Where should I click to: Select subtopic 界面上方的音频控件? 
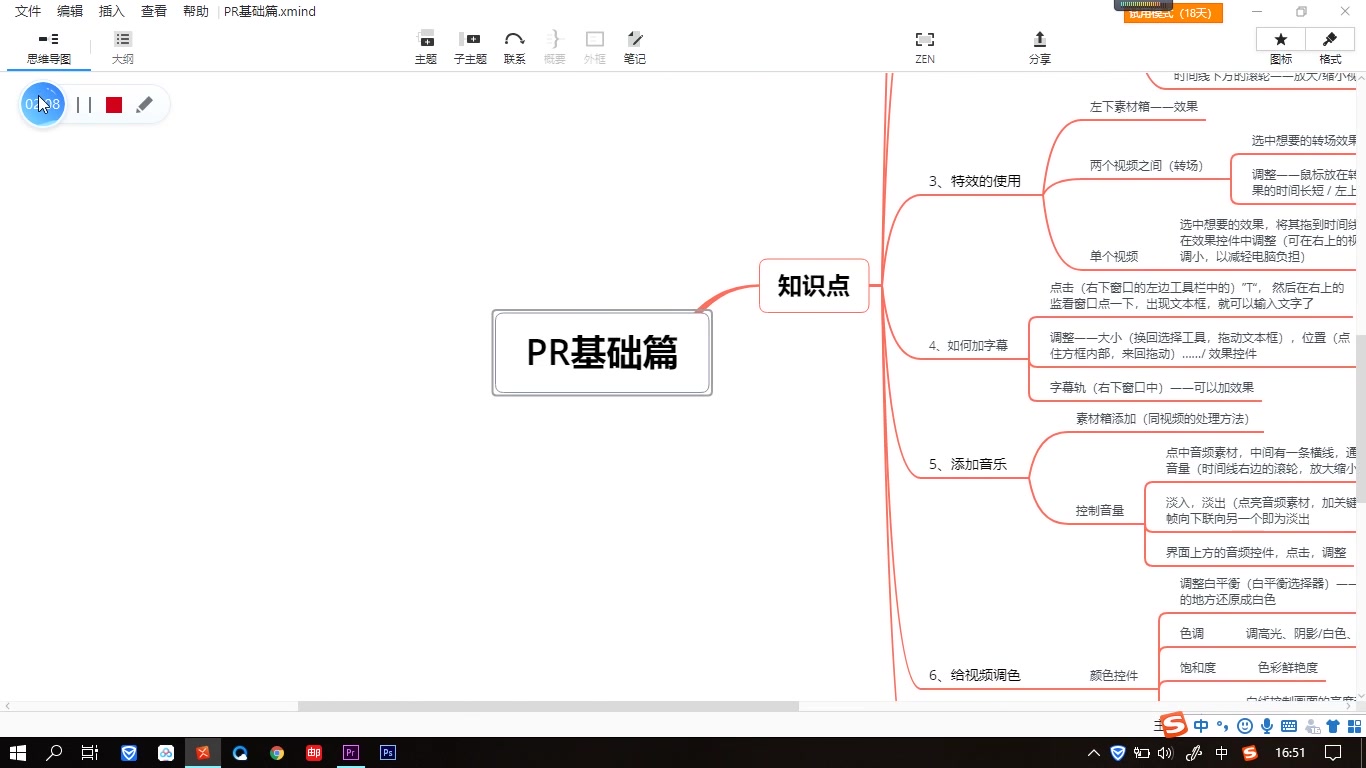[x=1256, y=552]
